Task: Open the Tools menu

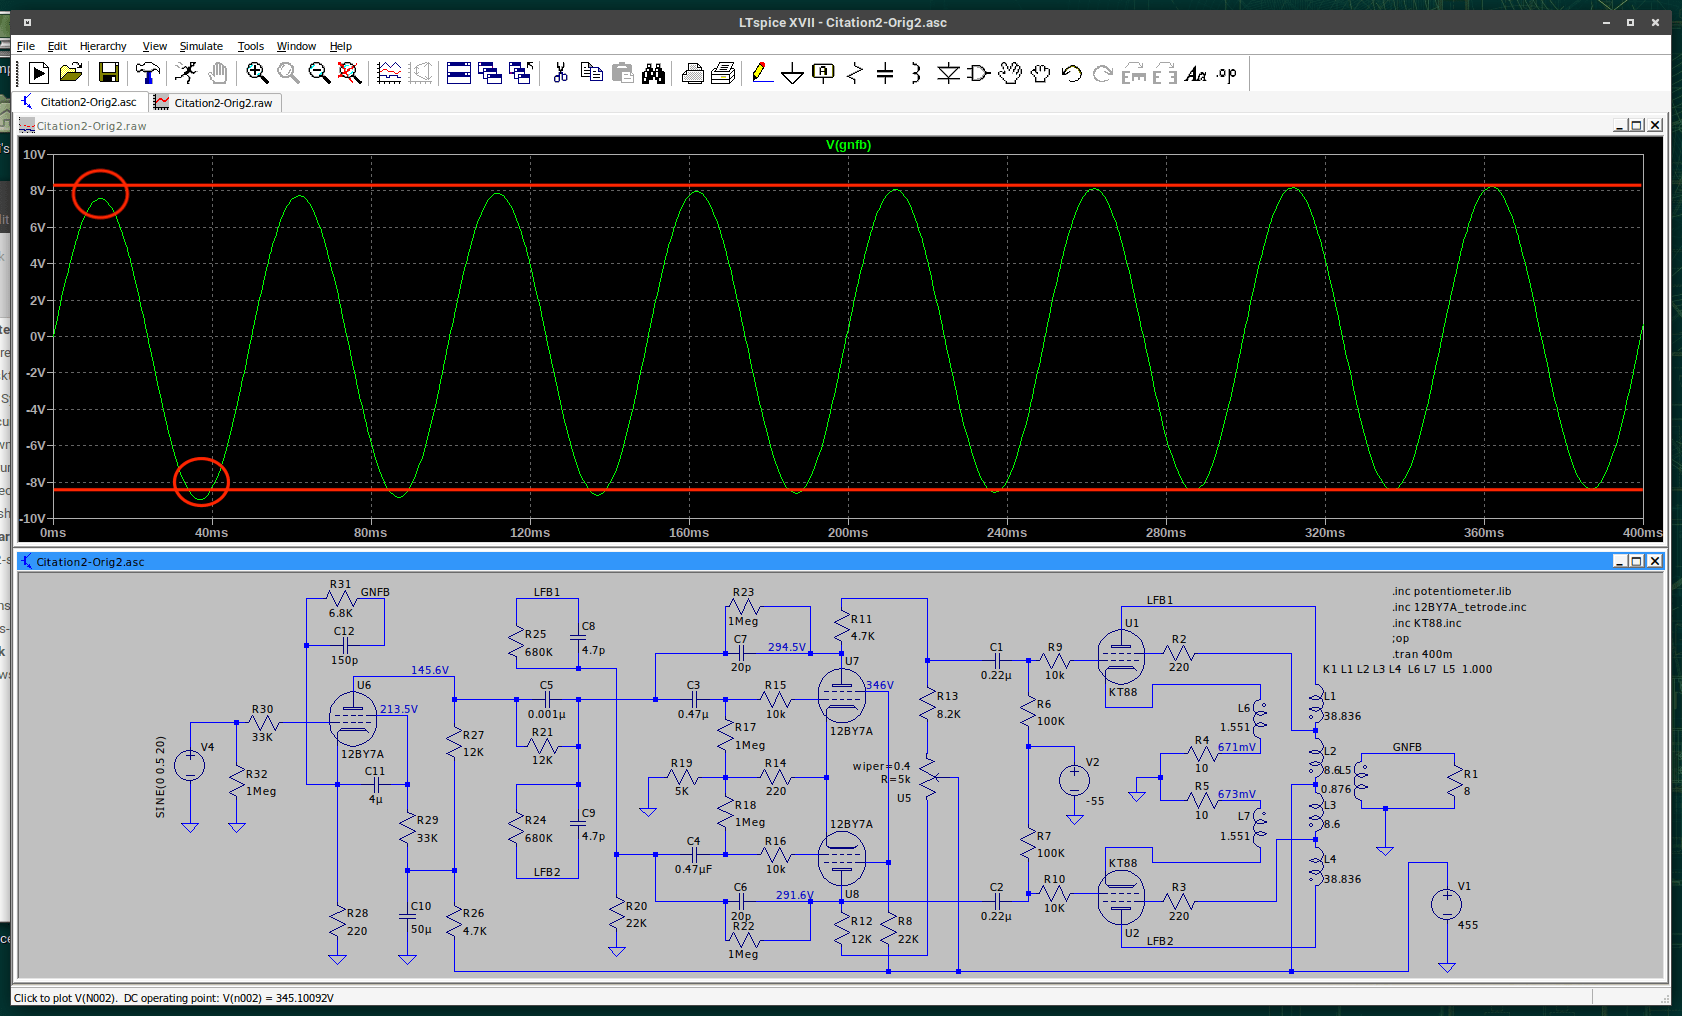Action: 250,46
